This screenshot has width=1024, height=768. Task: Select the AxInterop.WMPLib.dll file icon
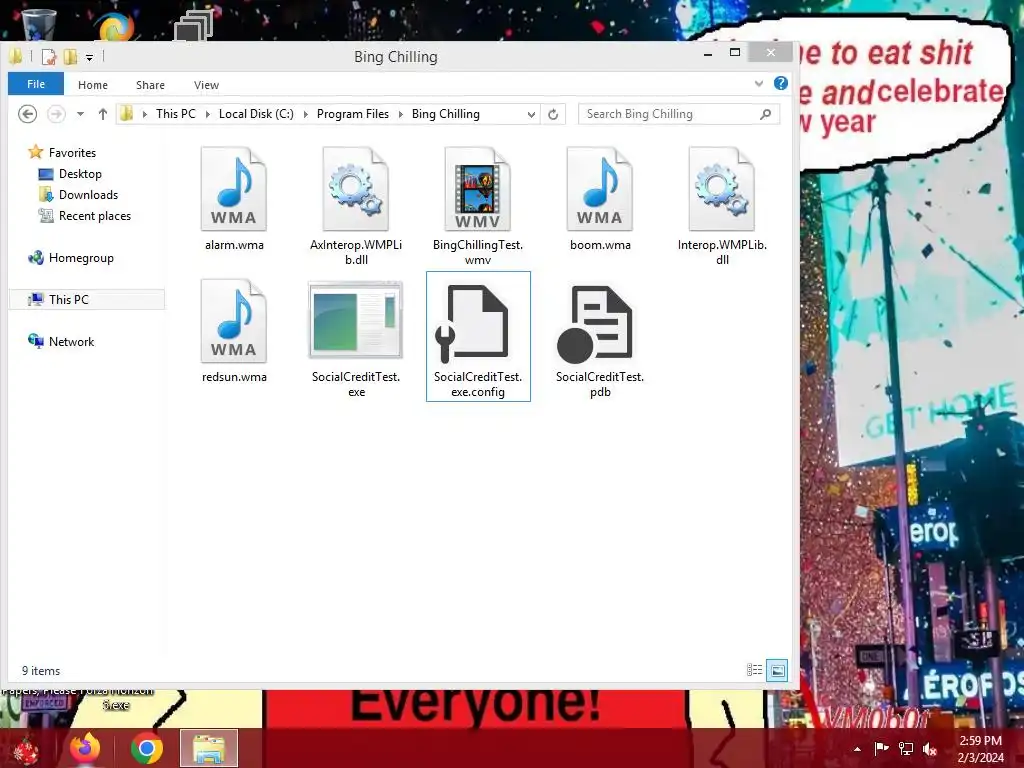click(x=356, y=189)
